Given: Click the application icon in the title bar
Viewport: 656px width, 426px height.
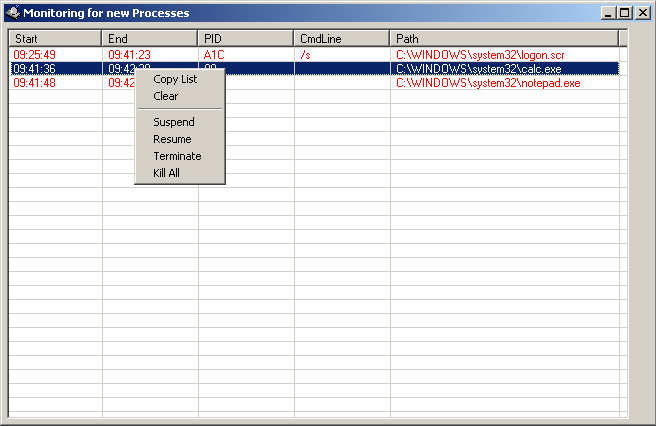Looking at the screenshot, I should point(13,13).
